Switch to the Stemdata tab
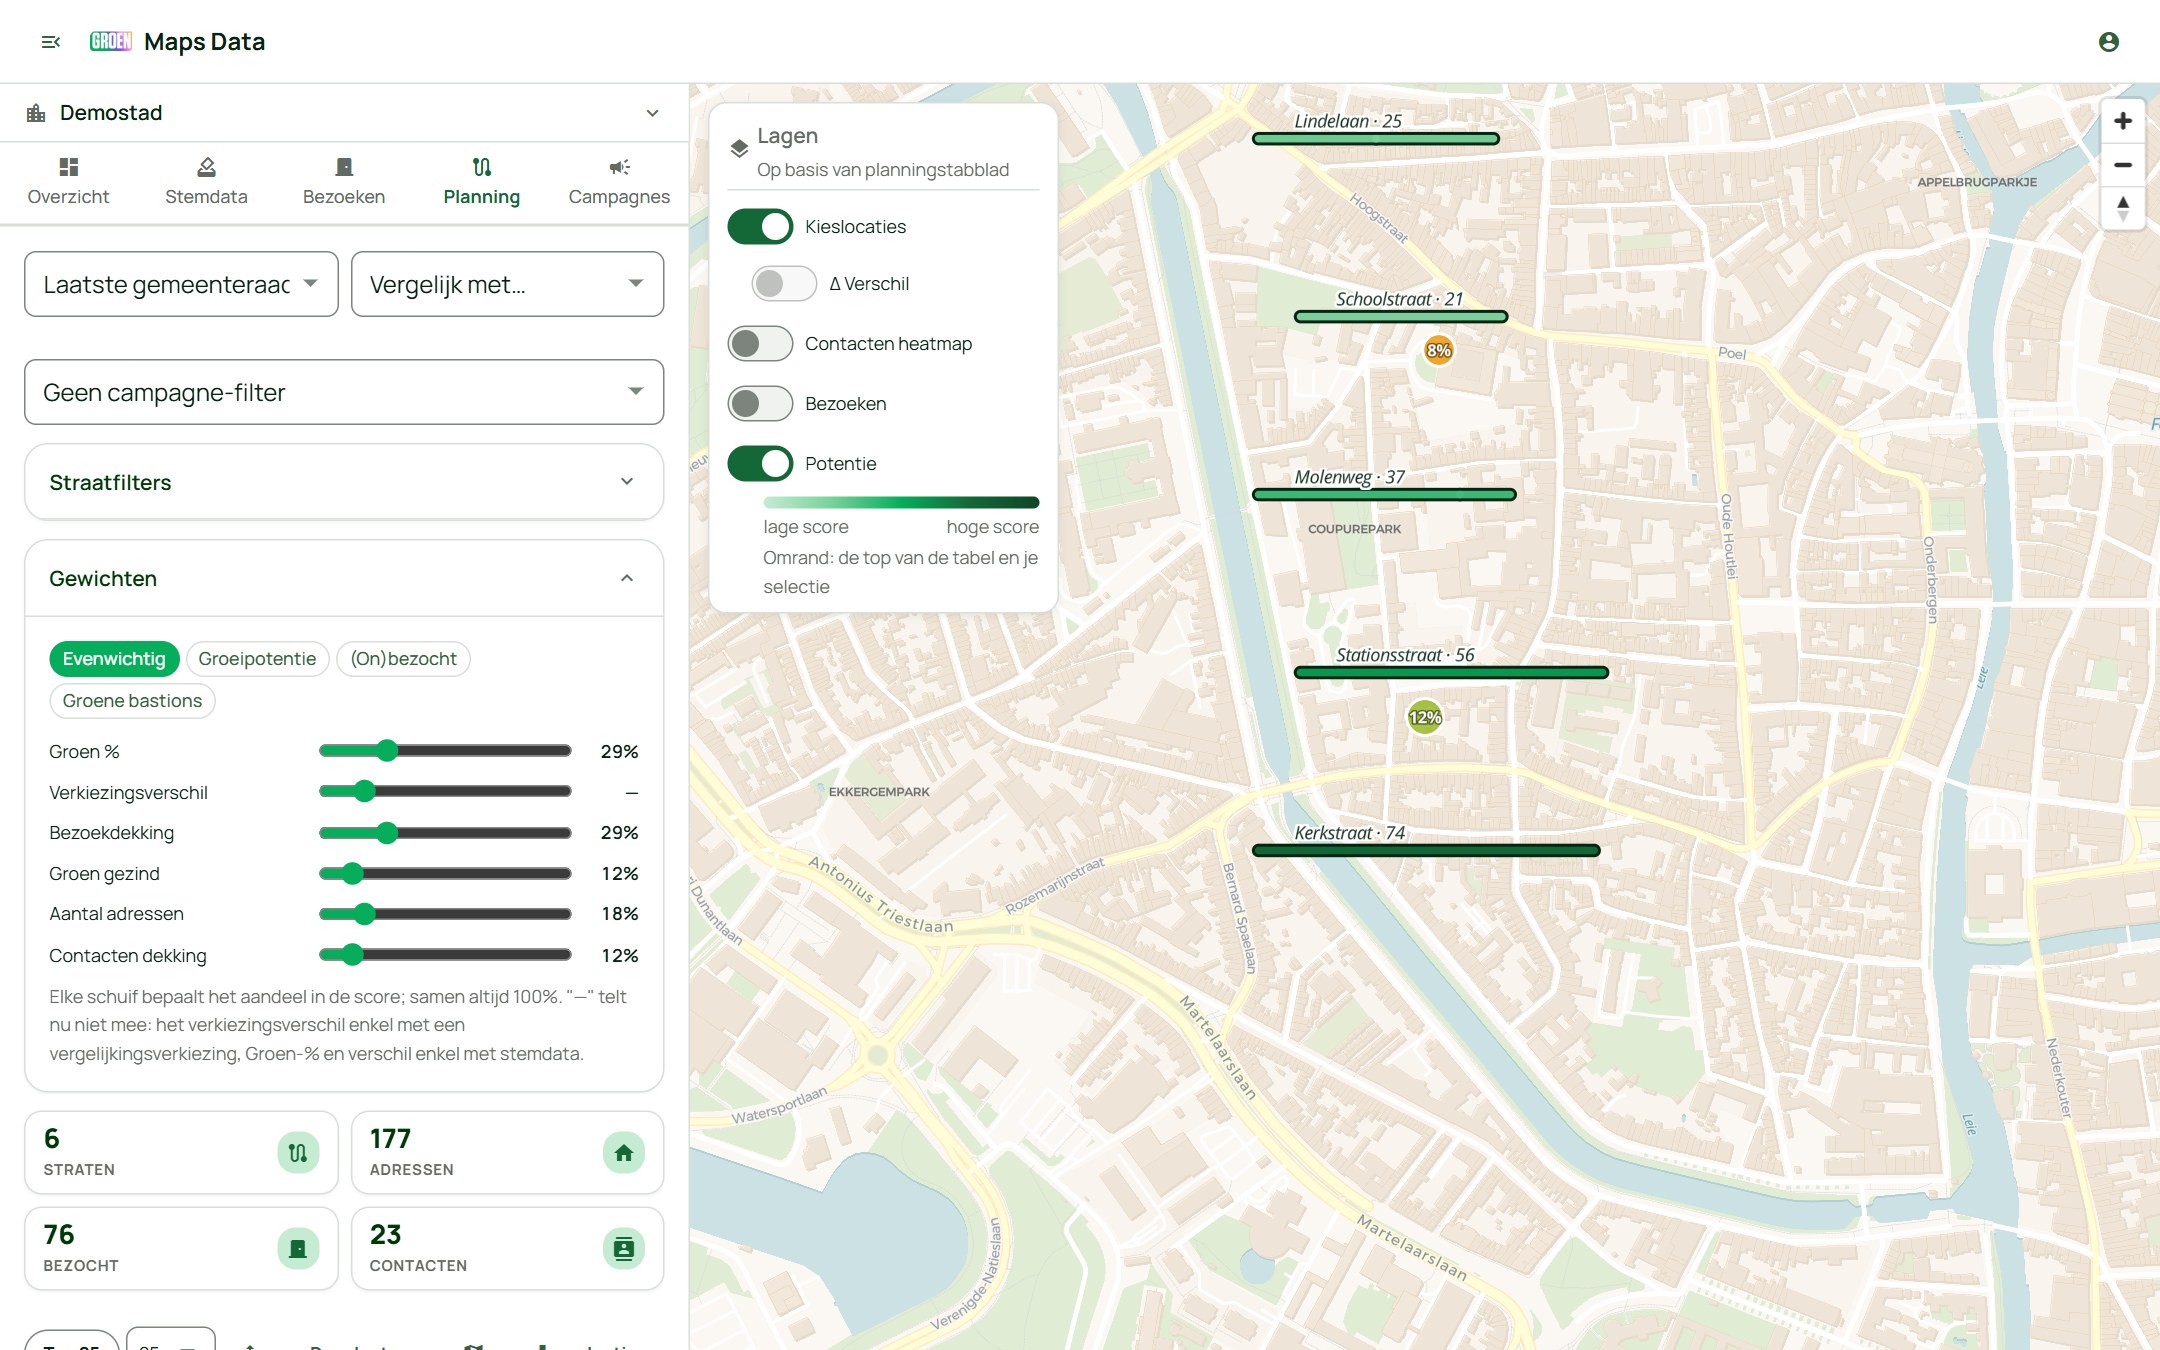Viewport: 2160px width, 1350px height. [x=206, y=182]
